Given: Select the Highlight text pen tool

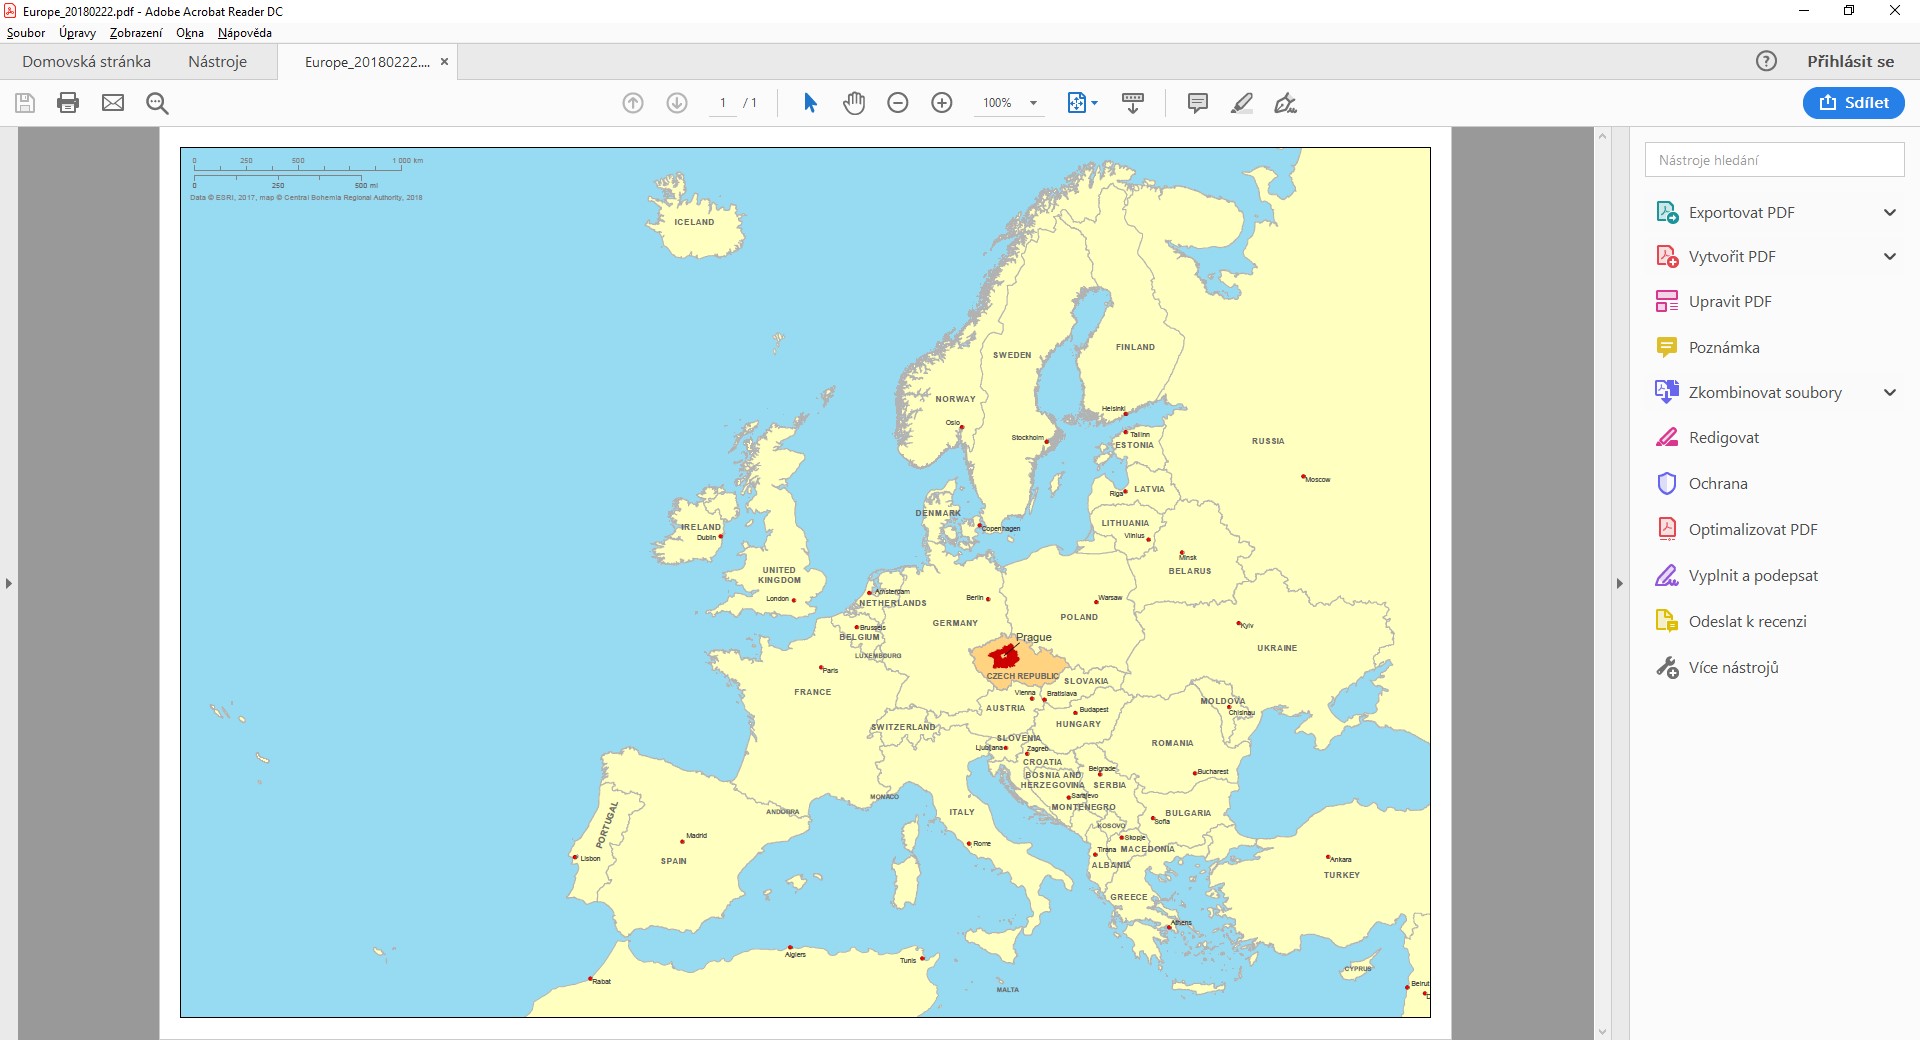Looking at the screenshot, I should point(1241,103).
